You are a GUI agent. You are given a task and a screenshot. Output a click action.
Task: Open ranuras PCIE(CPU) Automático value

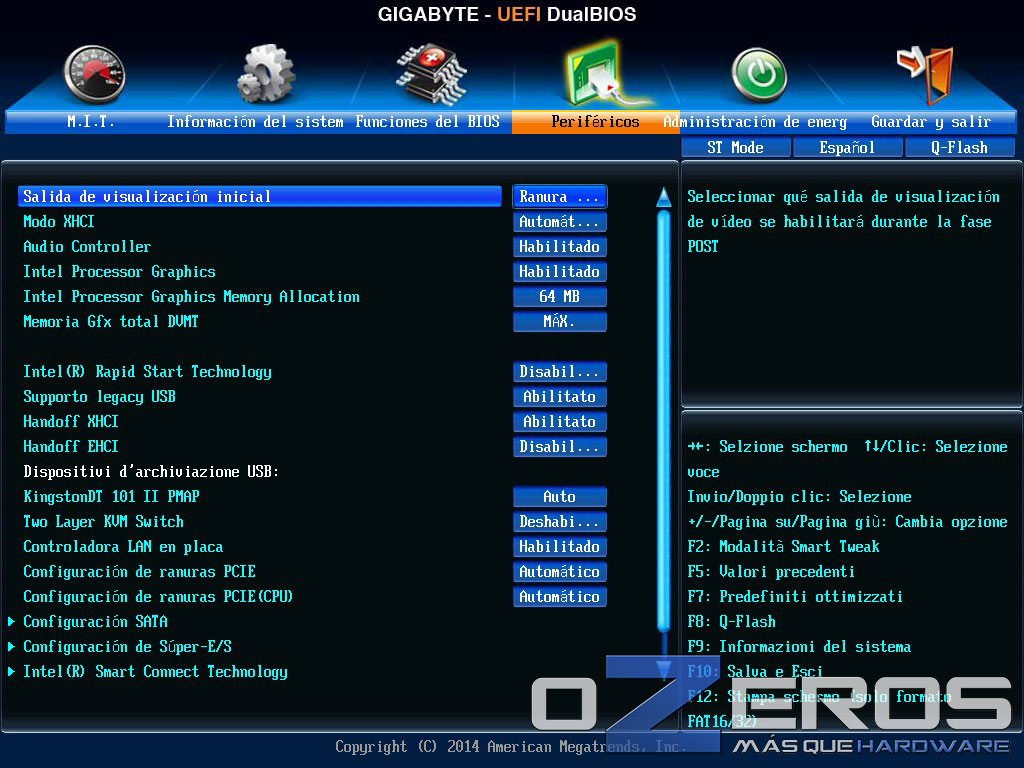[560, 596]
